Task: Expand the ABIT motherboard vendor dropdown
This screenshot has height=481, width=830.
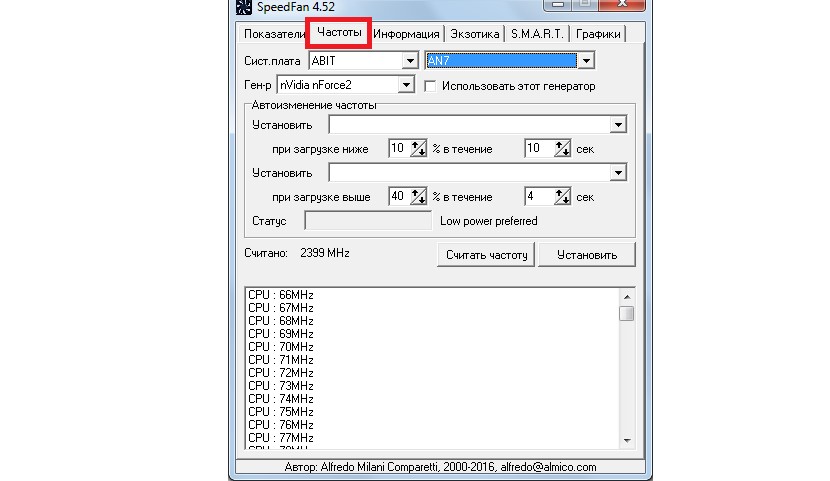Action: click(410, 61)
